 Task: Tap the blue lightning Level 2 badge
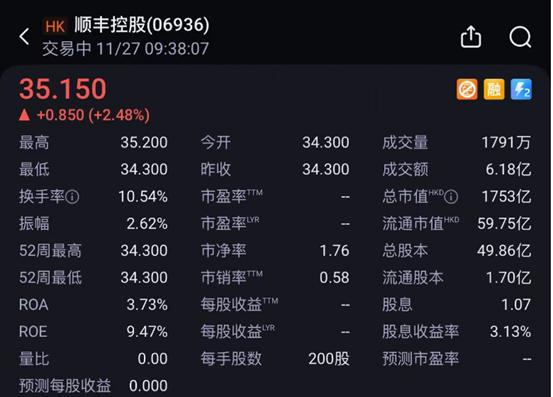pyautogui.click(x=521, y=90)
